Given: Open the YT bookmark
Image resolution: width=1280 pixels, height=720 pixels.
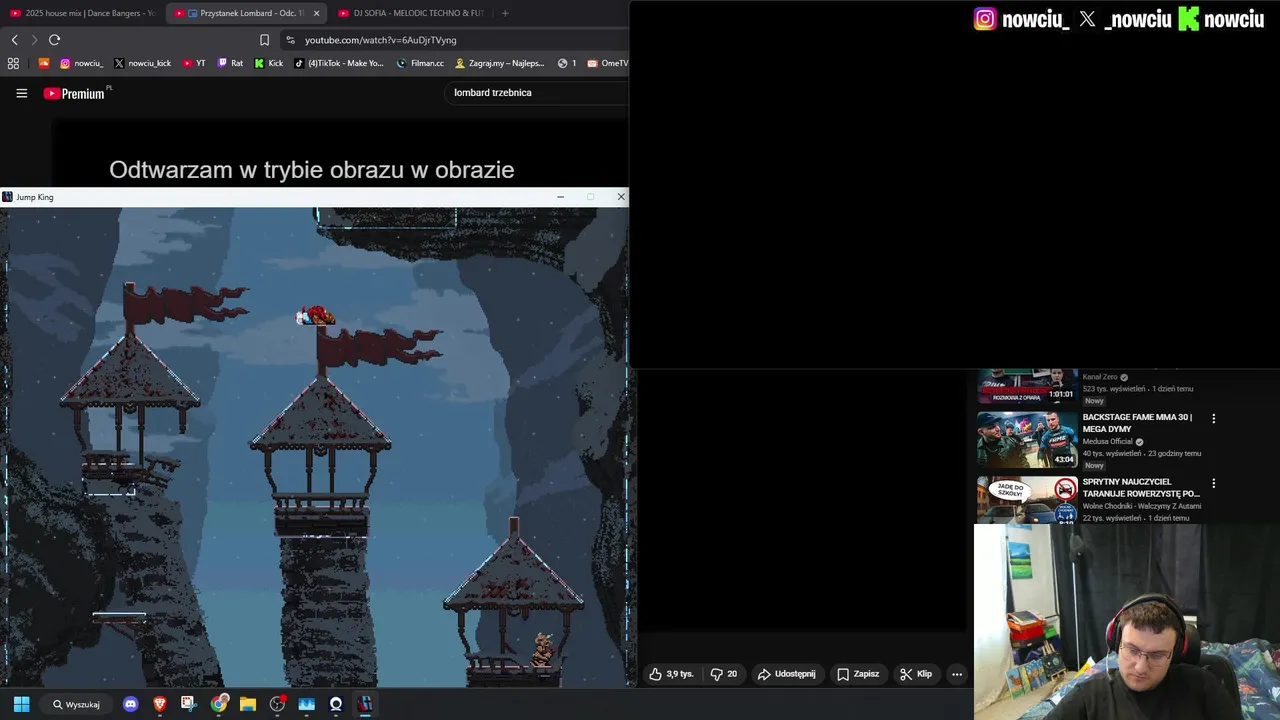Looking at the screenshot, I should (x=194, y=63).
